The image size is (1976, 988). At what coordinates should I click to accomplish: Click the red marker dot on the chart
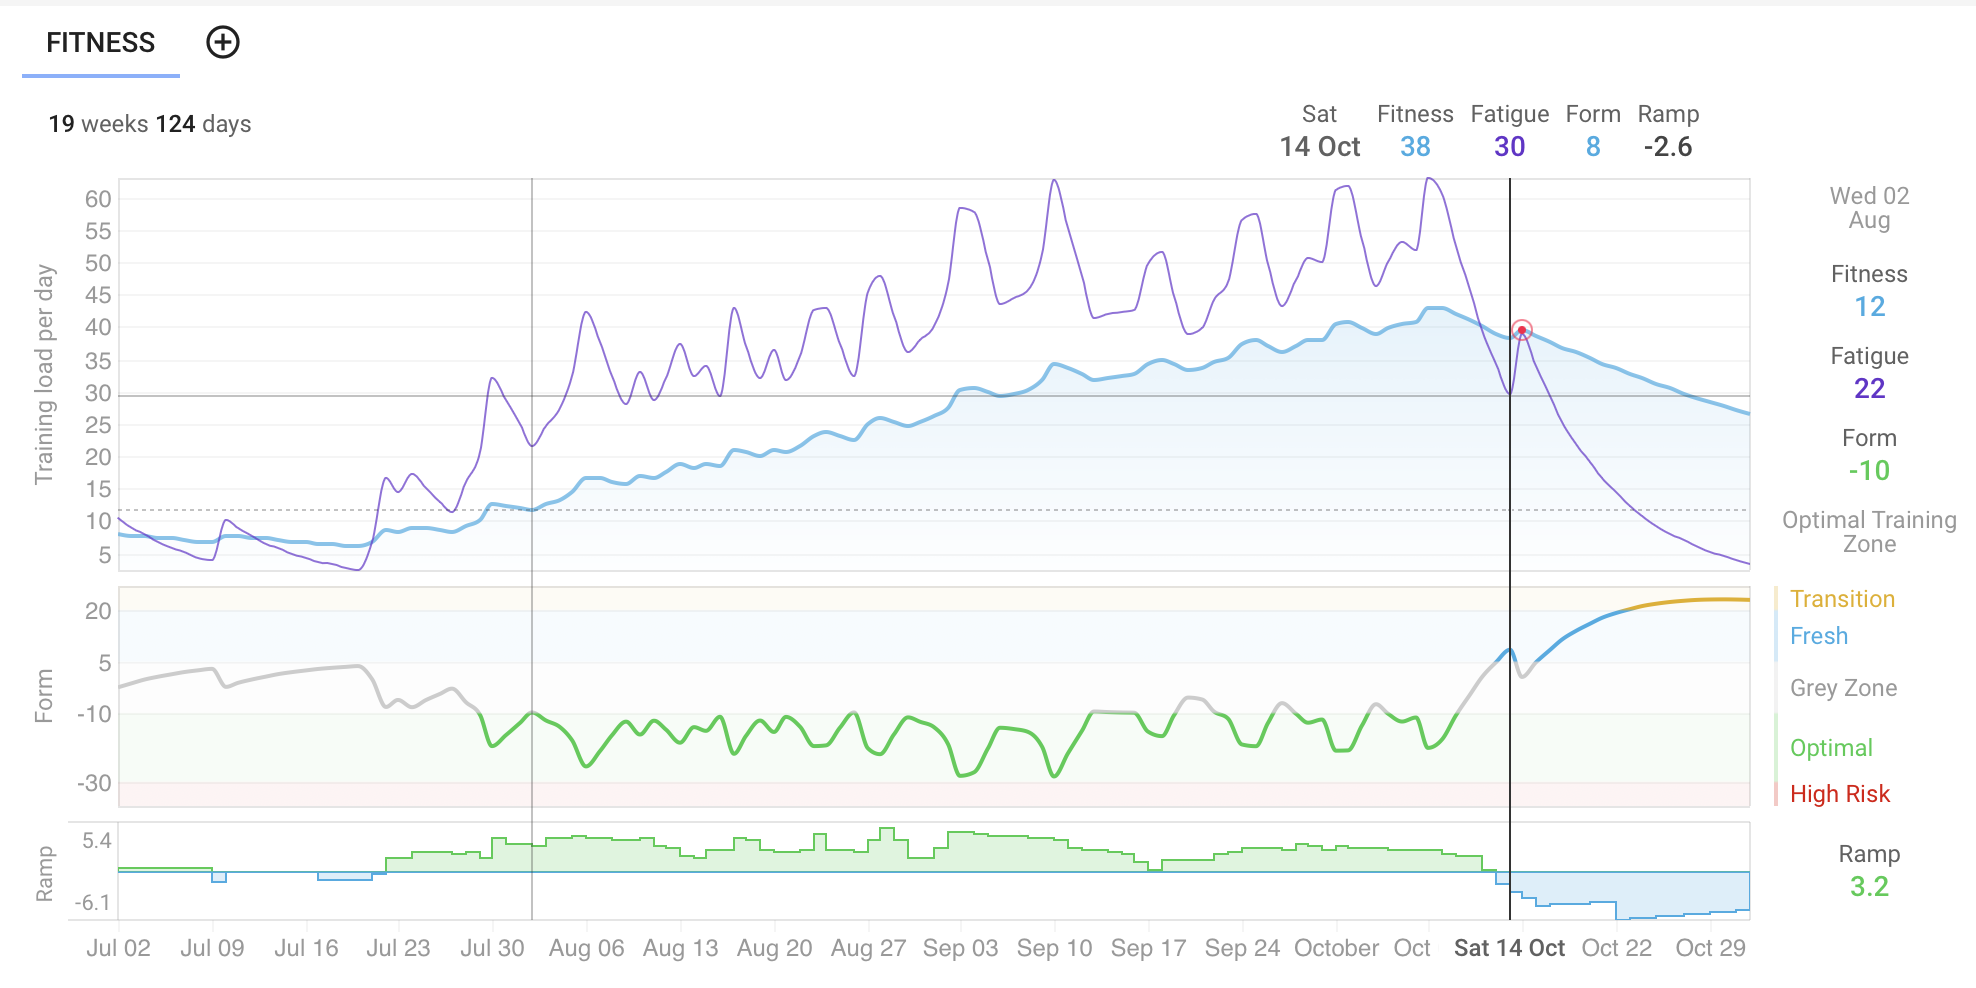pyautogui.click(x=1521, y=330)
